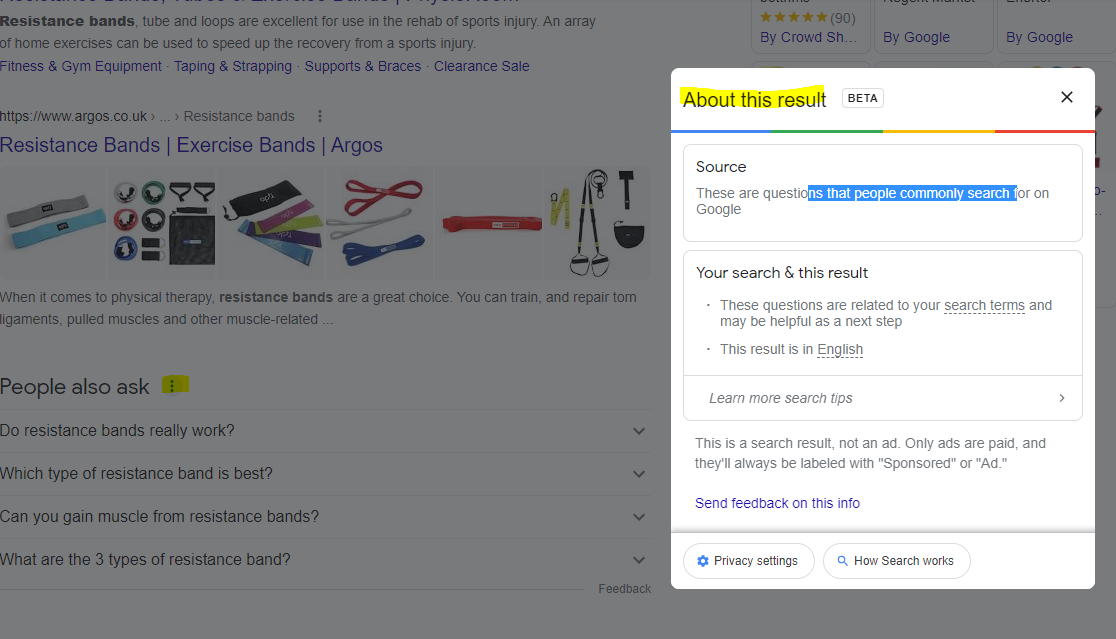Viewport: 1116px width, 639px height.
Task: Open the Supports & Braces sitelink
Action: [363, 66]
